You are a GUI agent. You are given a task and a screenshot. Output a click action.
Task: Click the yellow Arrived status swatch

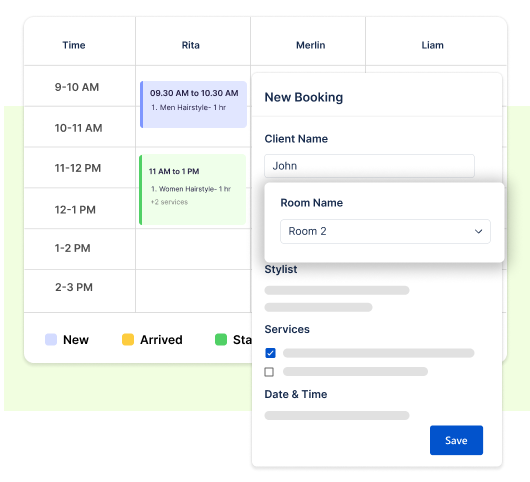(x=128, y=339)
